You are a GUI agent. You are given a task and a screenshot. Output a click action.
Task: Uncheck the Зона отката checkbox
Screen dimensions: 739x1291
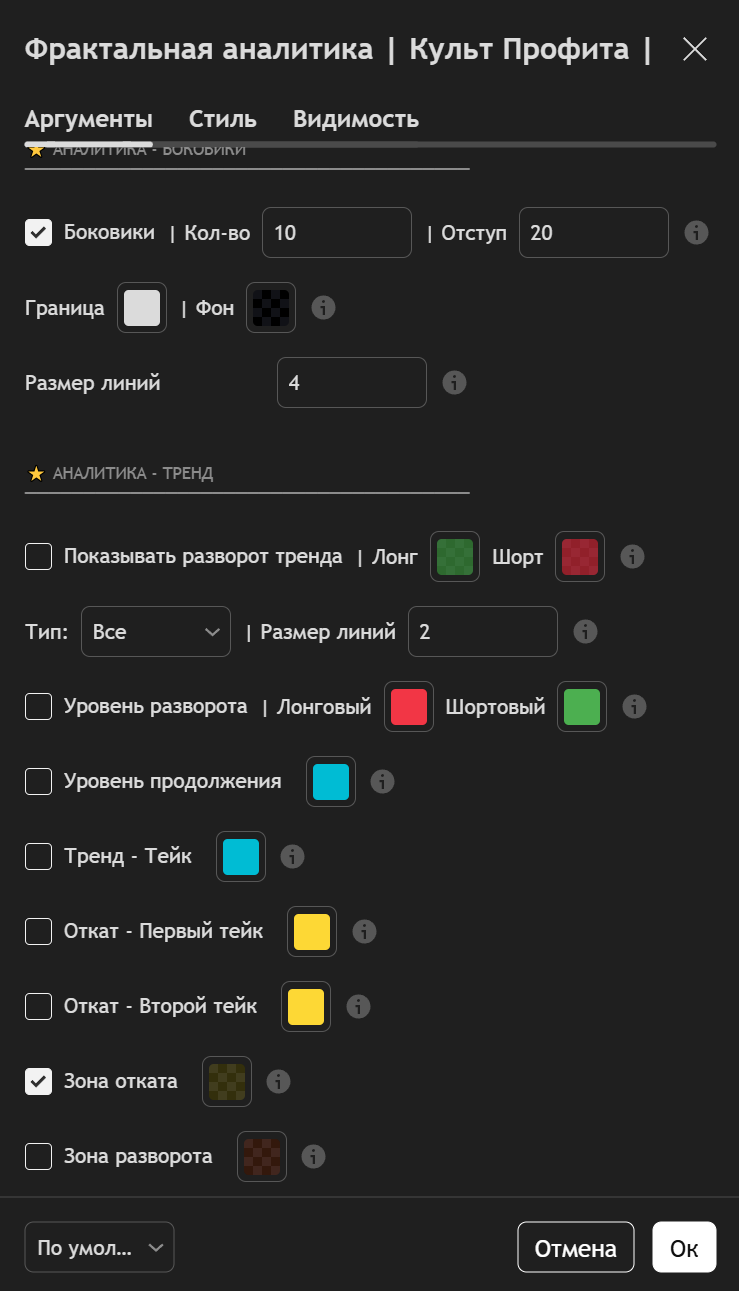tap(39, 1082)
